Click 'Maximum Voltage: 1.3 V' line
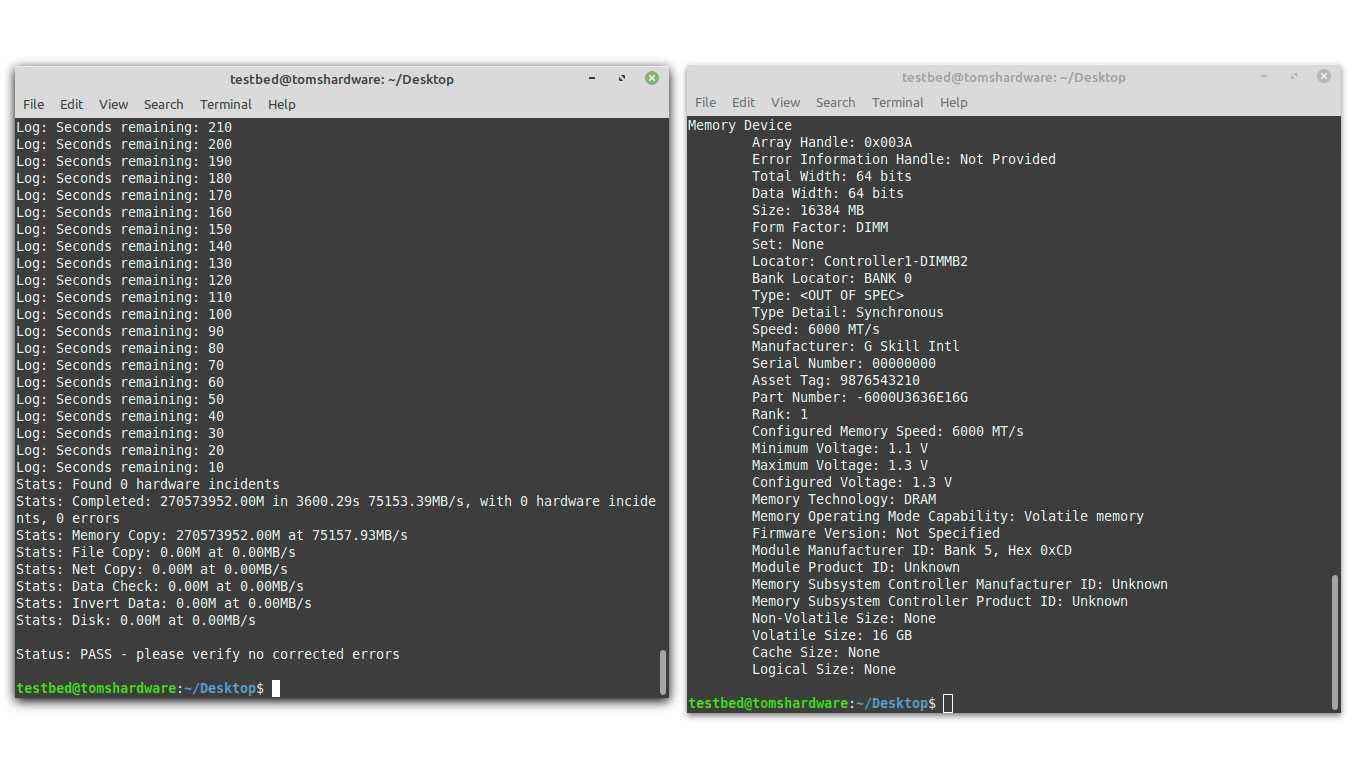 840,465
